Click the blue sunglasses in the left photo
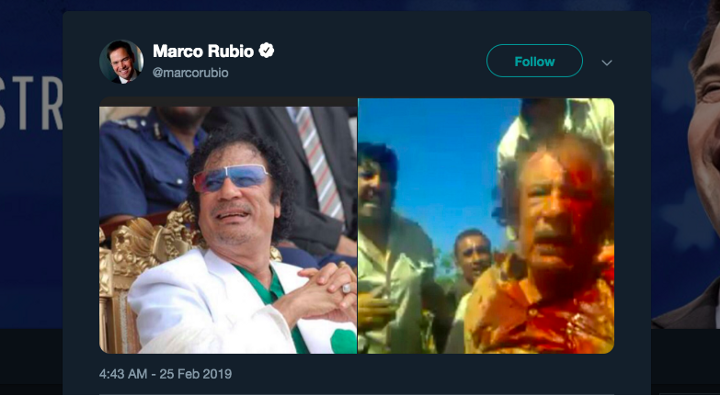 coord(231,178)
